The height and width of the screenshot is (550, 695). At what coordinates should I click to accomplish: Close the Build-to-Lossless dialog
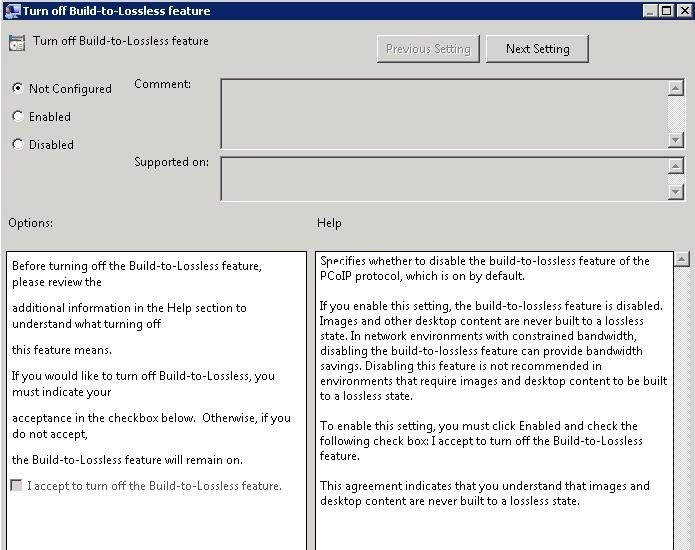coord(684,11)
